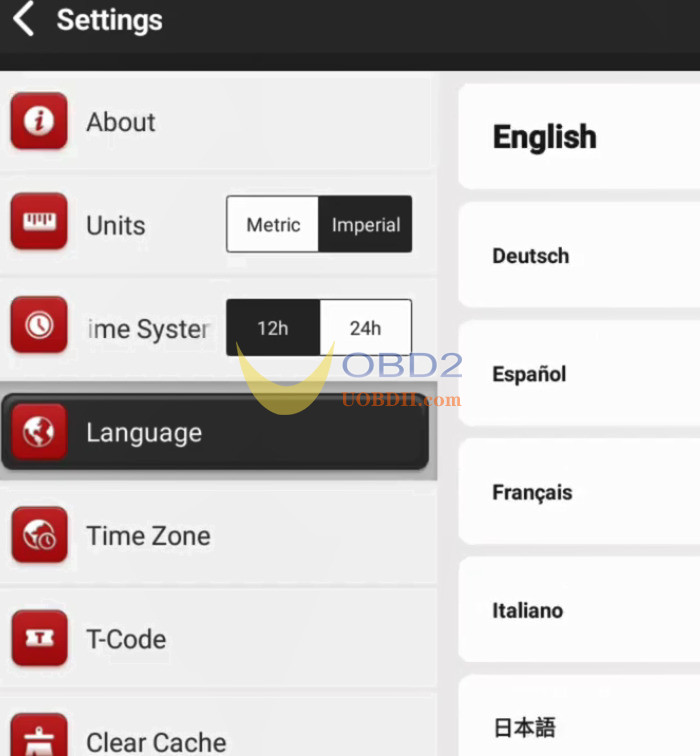Image resolution: width=700 pixels, height=756 pixels.
Task: Select the Language settings entry
Action: tap(215, 432)
